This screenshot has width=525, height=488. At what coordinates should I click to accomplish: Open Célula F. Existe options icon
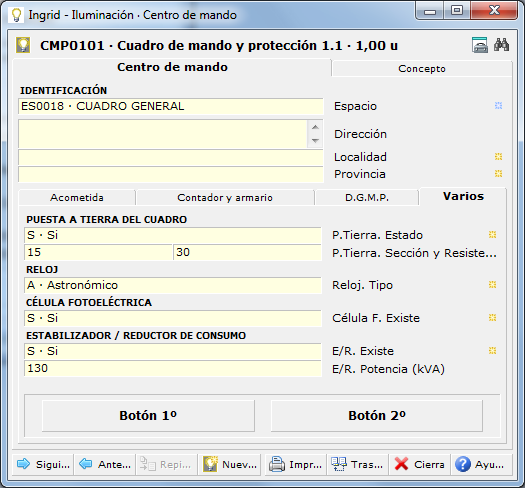pyautogui.click(x=492, y=318)
